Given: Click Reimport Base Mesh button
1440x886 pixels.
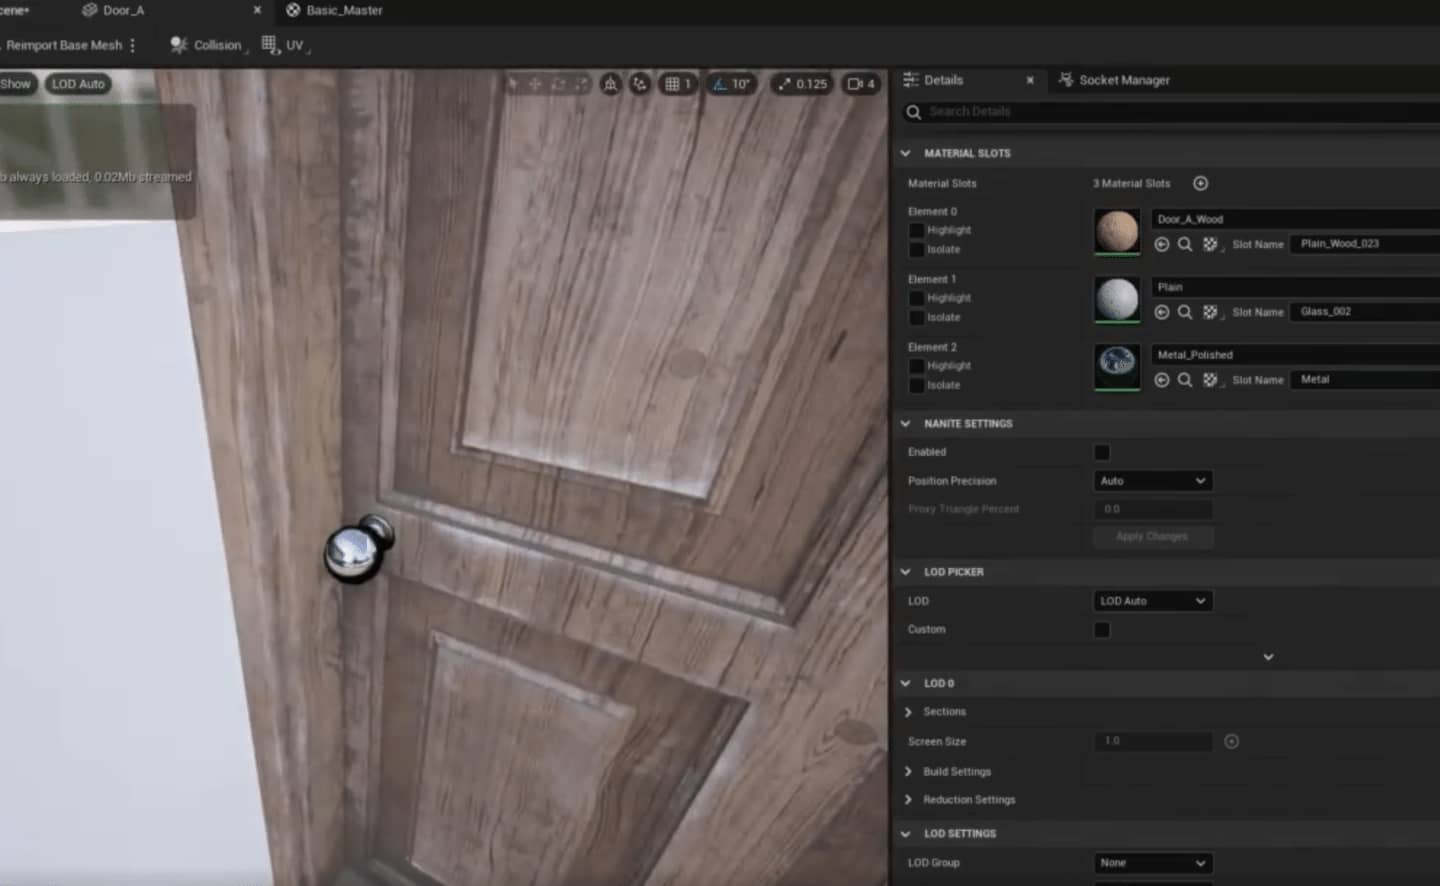Looking at the screenshot, I should [62, 45].
